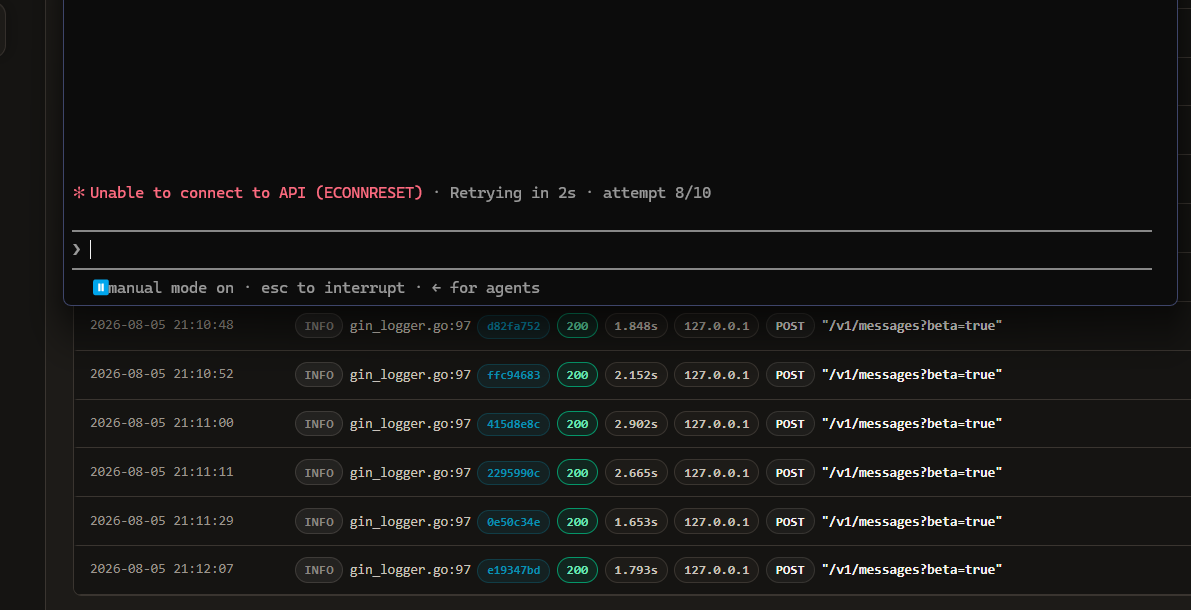Click INFO badge in the 21:10:48 row
1191x610 pixels.
click(x=319, y=327)
